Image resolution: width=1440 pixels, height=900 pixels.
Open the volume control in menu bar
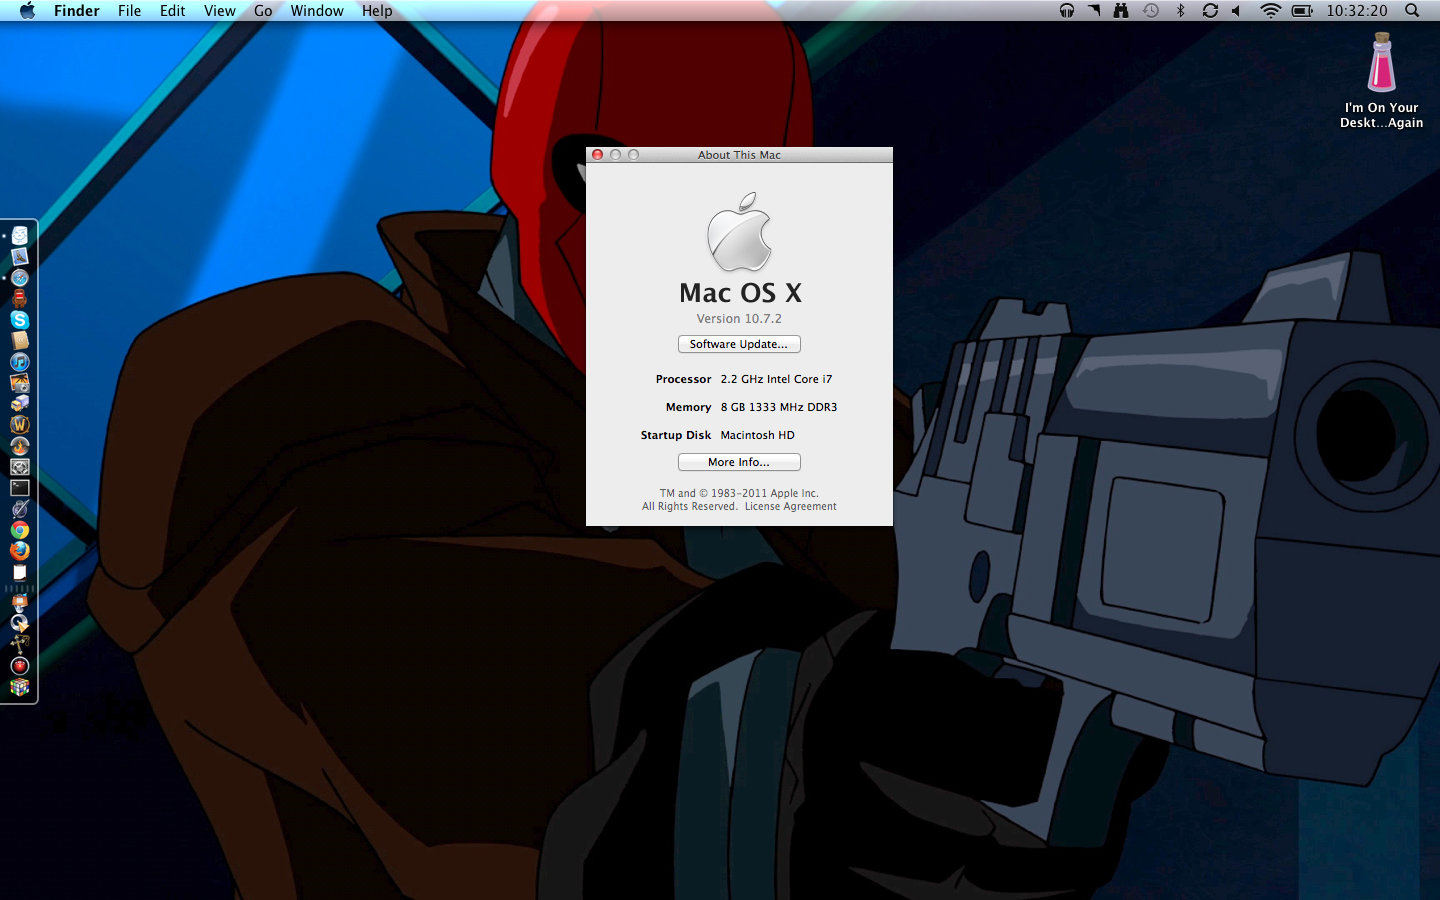click(1237, 11)
